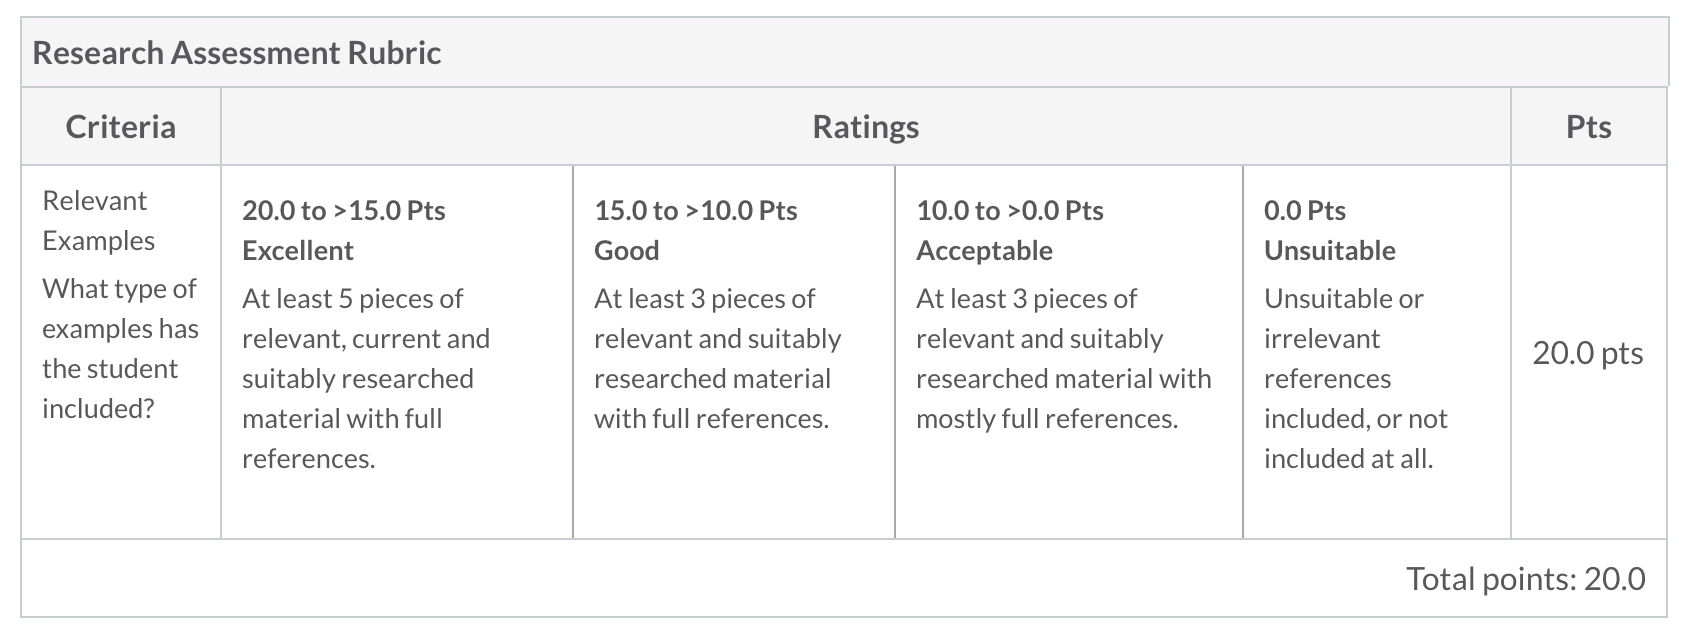This screenshot has width=1692, height=642.
Task: Select the Excellent description with 5 pieces
Action: tap(366, 379)
